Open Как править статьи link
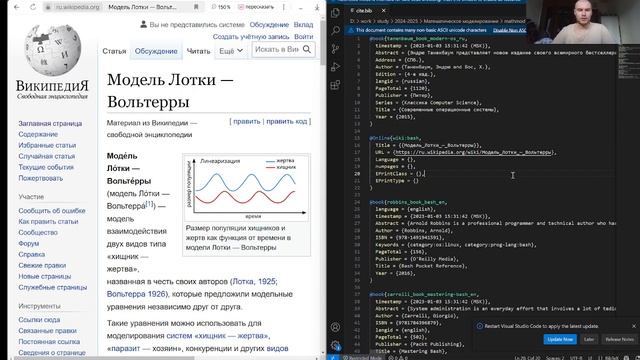 click(48, 222)
